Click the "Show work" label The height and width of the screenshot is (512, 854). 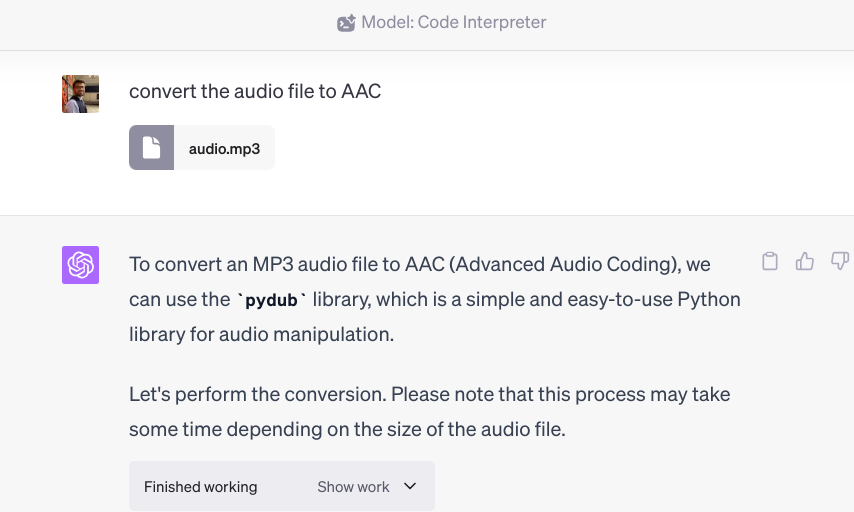(353, 487)
